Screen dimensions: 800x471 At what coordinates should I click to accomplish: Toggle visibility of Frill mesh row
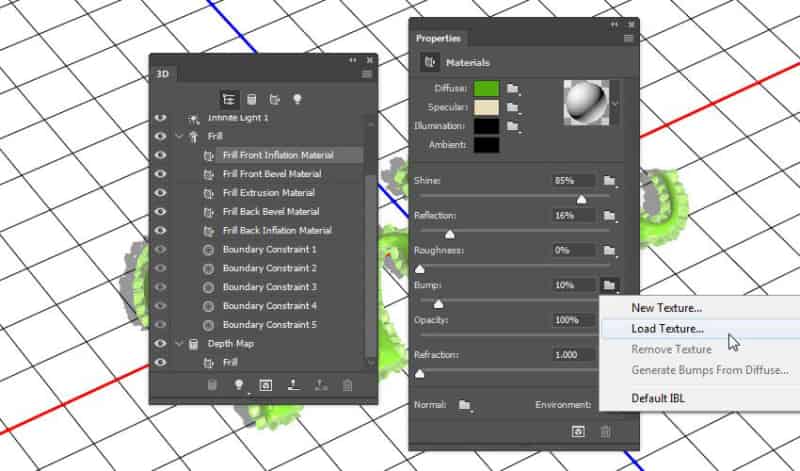pos(160,136)
